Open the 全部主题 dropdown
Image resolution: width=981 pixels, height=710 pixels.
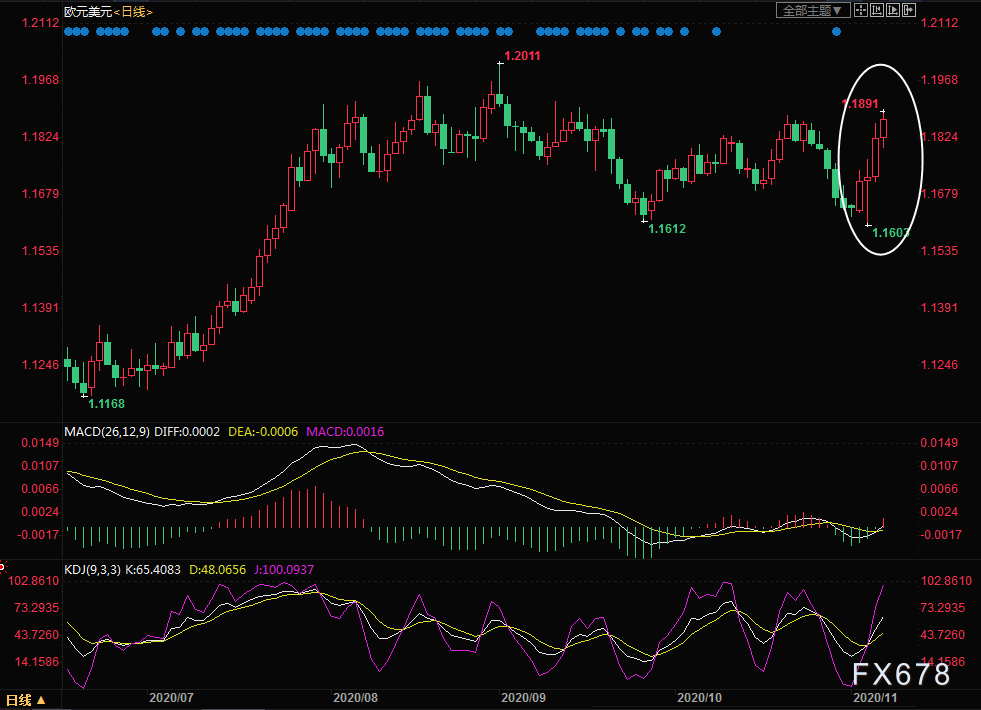pyautogui.click(x=813, y=10)
